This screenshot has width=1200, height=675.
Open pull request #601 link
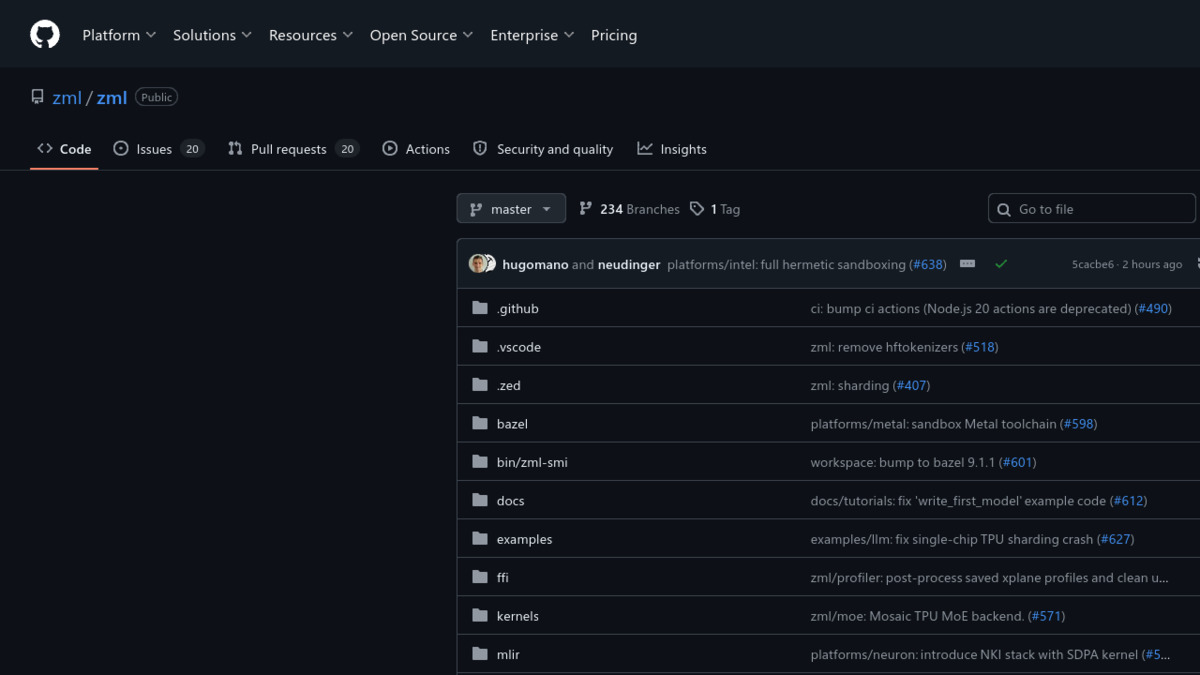[1018, 462]
